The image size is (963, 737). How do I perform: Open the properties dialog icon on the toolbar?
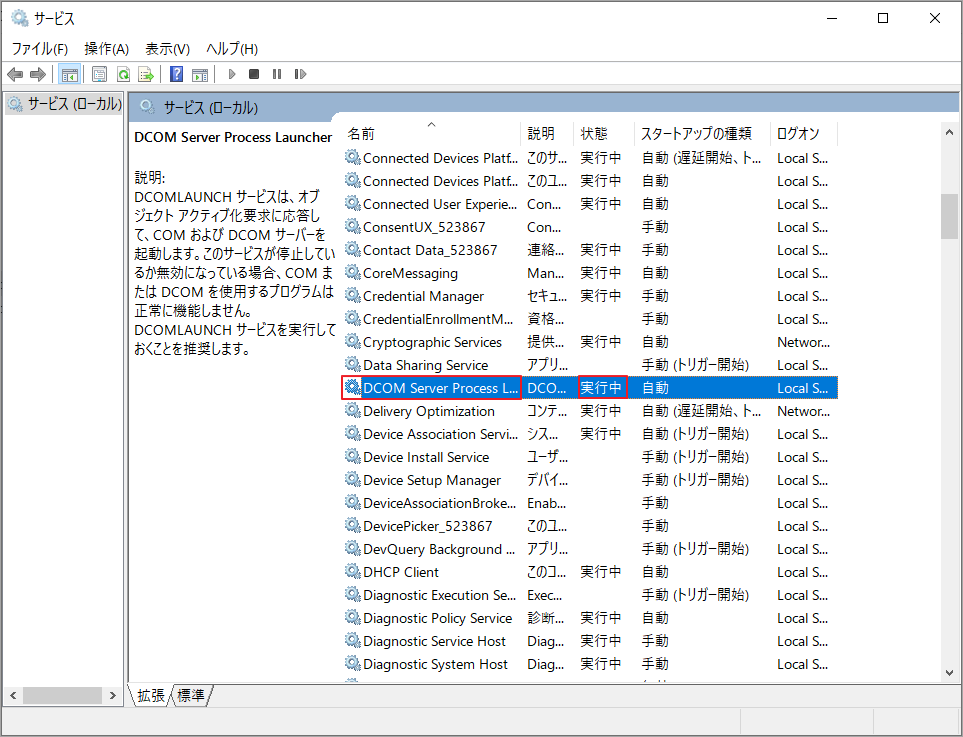coord(100,74)
